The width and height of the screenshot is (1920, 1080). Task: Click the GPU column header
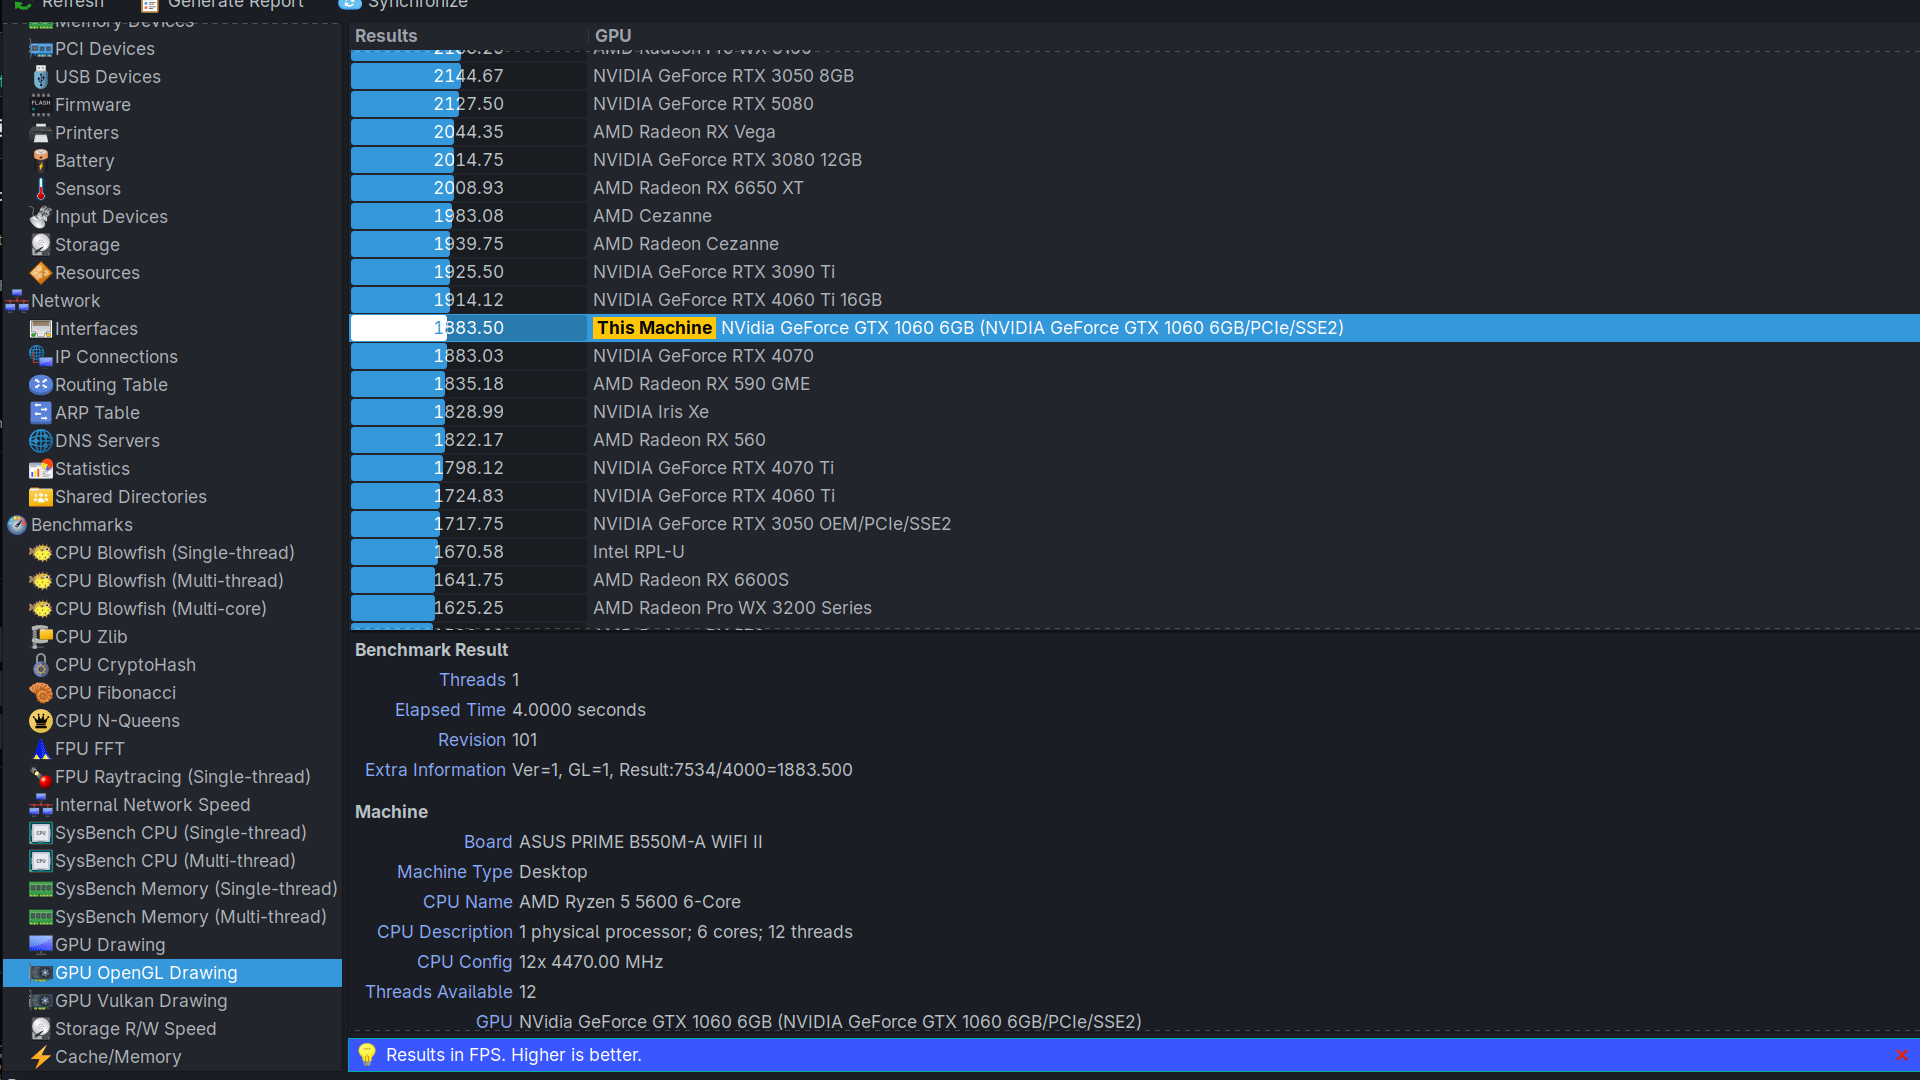(x=613, y=36)
